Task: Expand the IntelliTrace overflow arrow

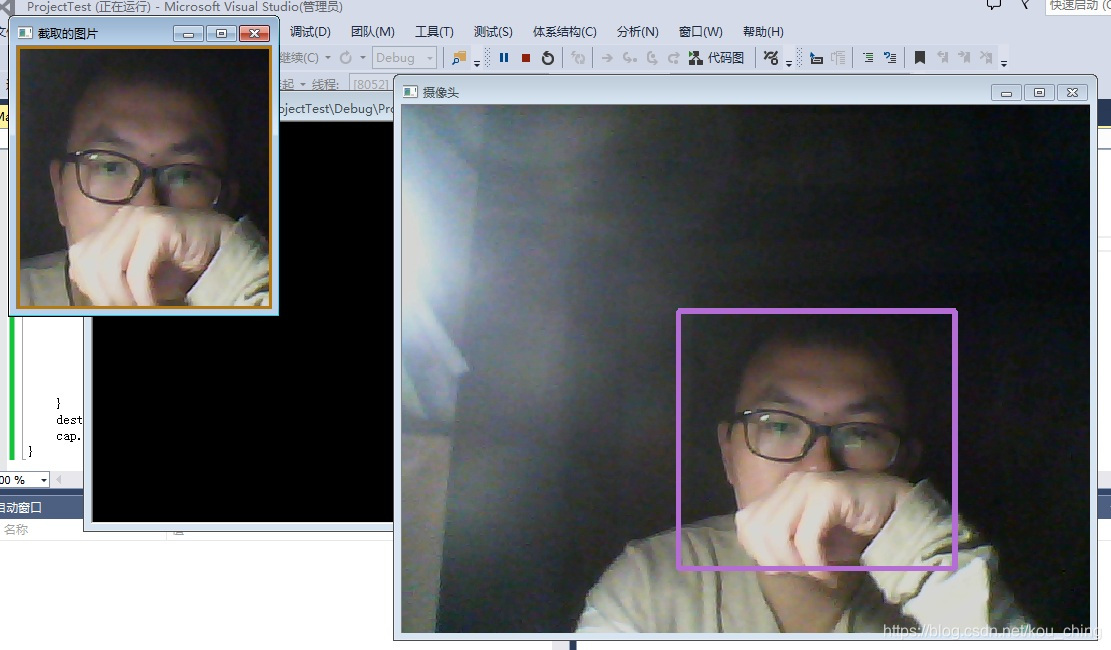Action: [x=789, y=62]
